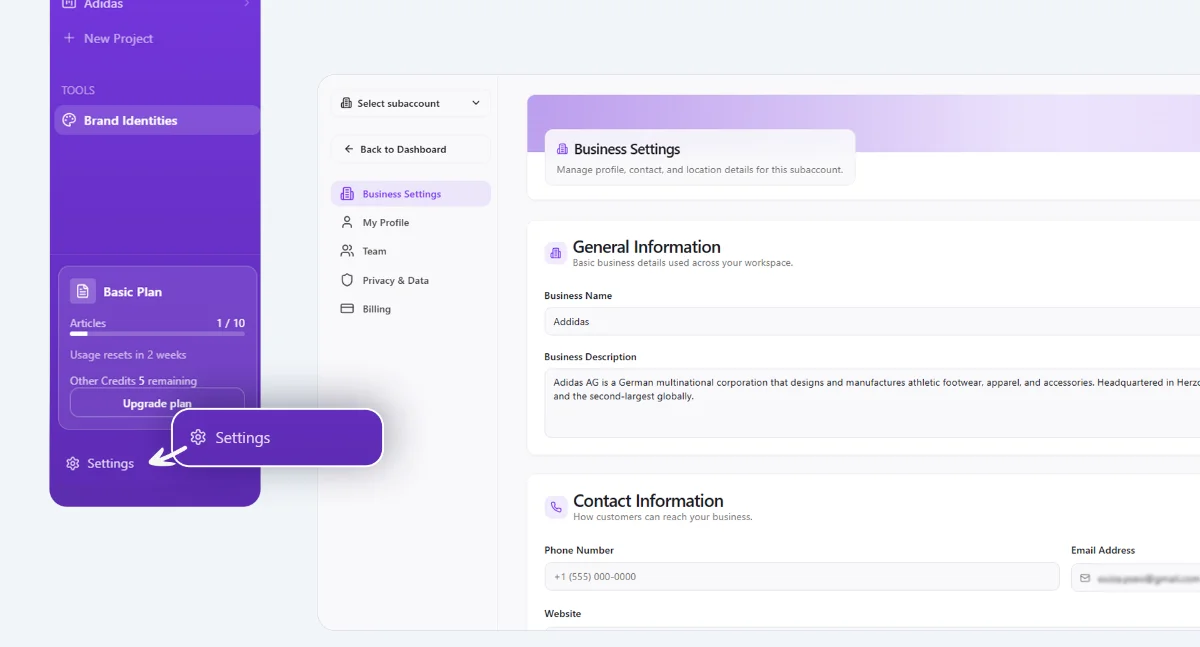Click the '1 / 10' articles count
The height and width of the screenshot is (647, 1200).
coord(231,323)
